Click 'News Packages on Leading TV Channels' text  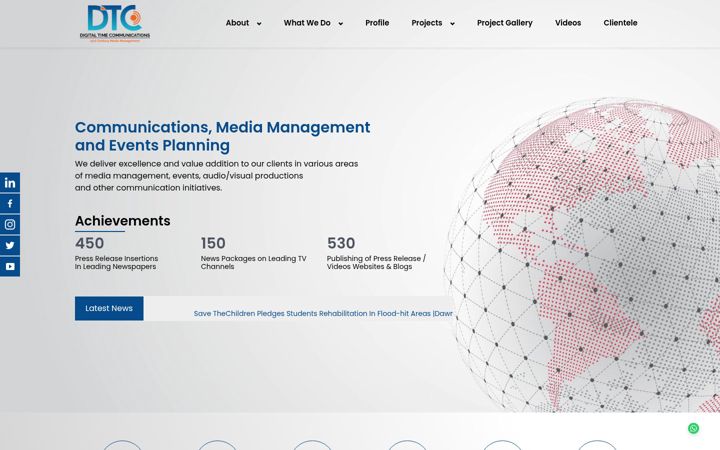pyautogui.click(x=253, y=263)
